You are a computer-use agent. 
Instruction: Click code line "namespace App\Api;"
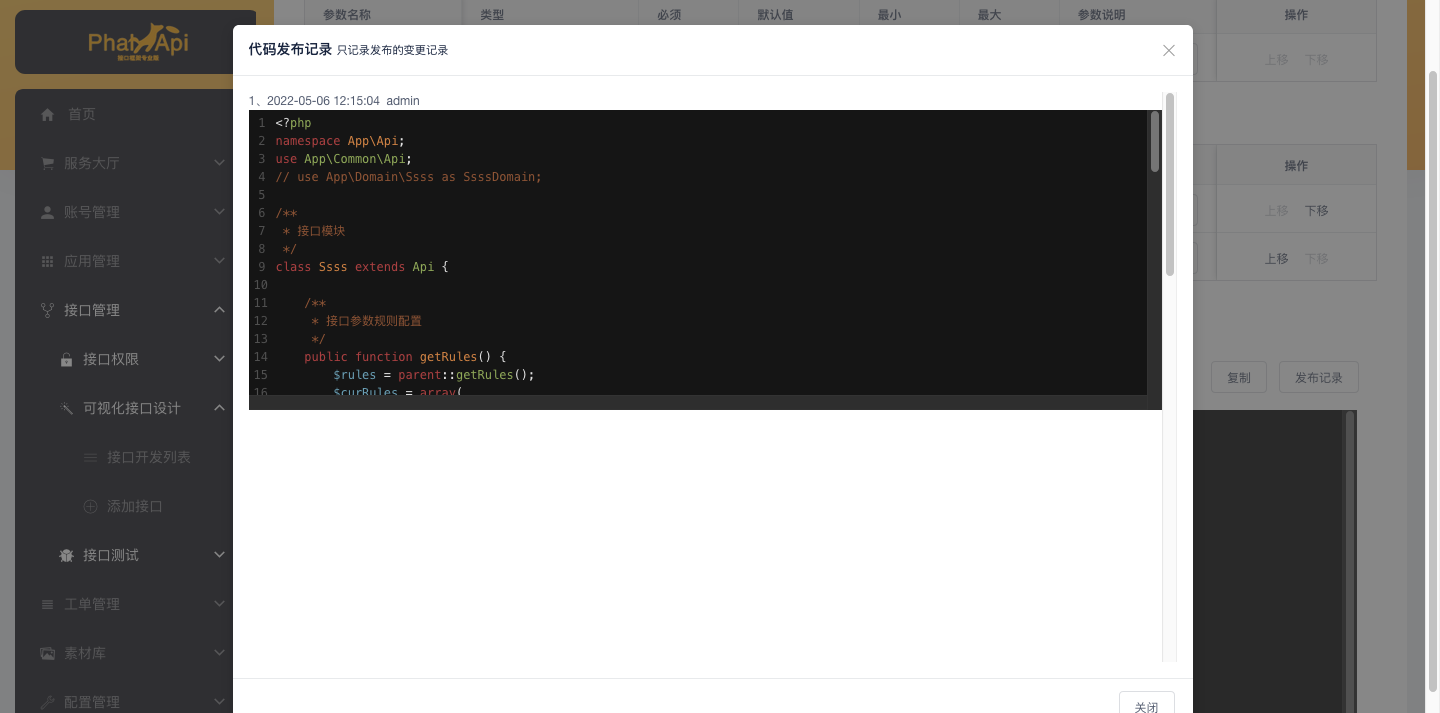tap(340, 141)
